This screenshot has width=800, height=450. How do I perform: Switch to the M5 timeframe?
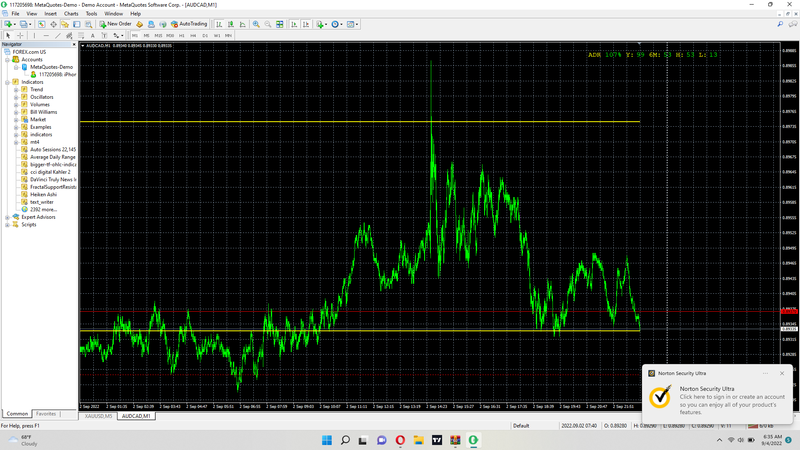[146, 35]
